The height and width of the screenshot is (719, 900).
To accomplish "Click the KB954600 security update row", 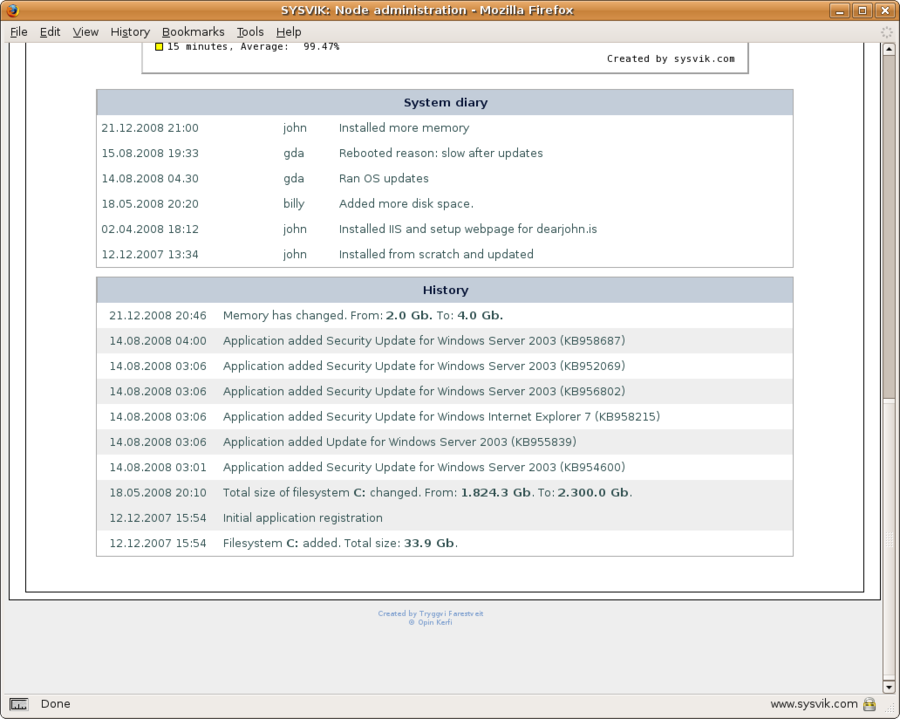I will [445, 467].
